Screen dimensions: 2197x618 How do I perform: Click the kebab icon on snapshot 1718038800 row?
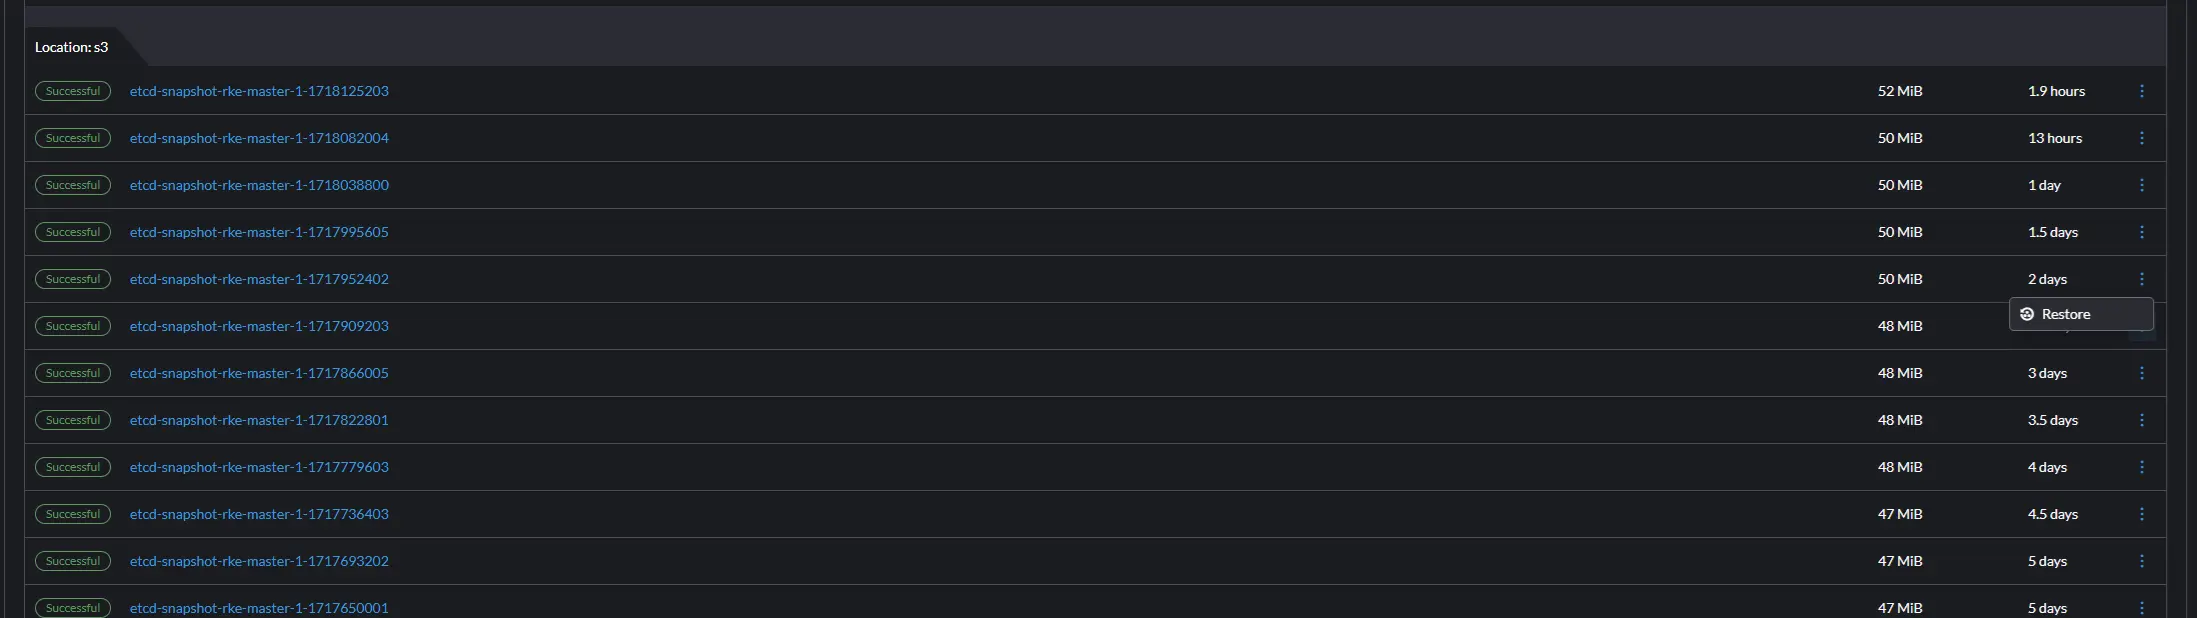point(2141,185)
